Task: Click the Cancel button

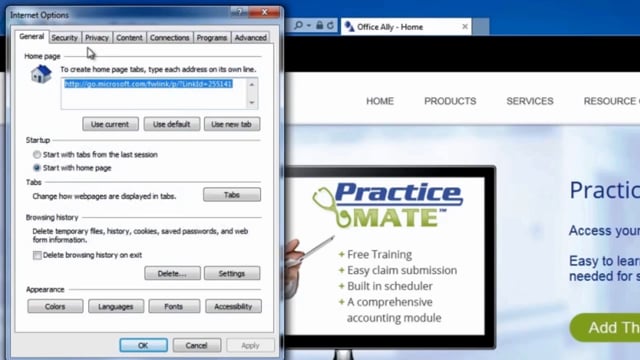Action: point(197,345)
